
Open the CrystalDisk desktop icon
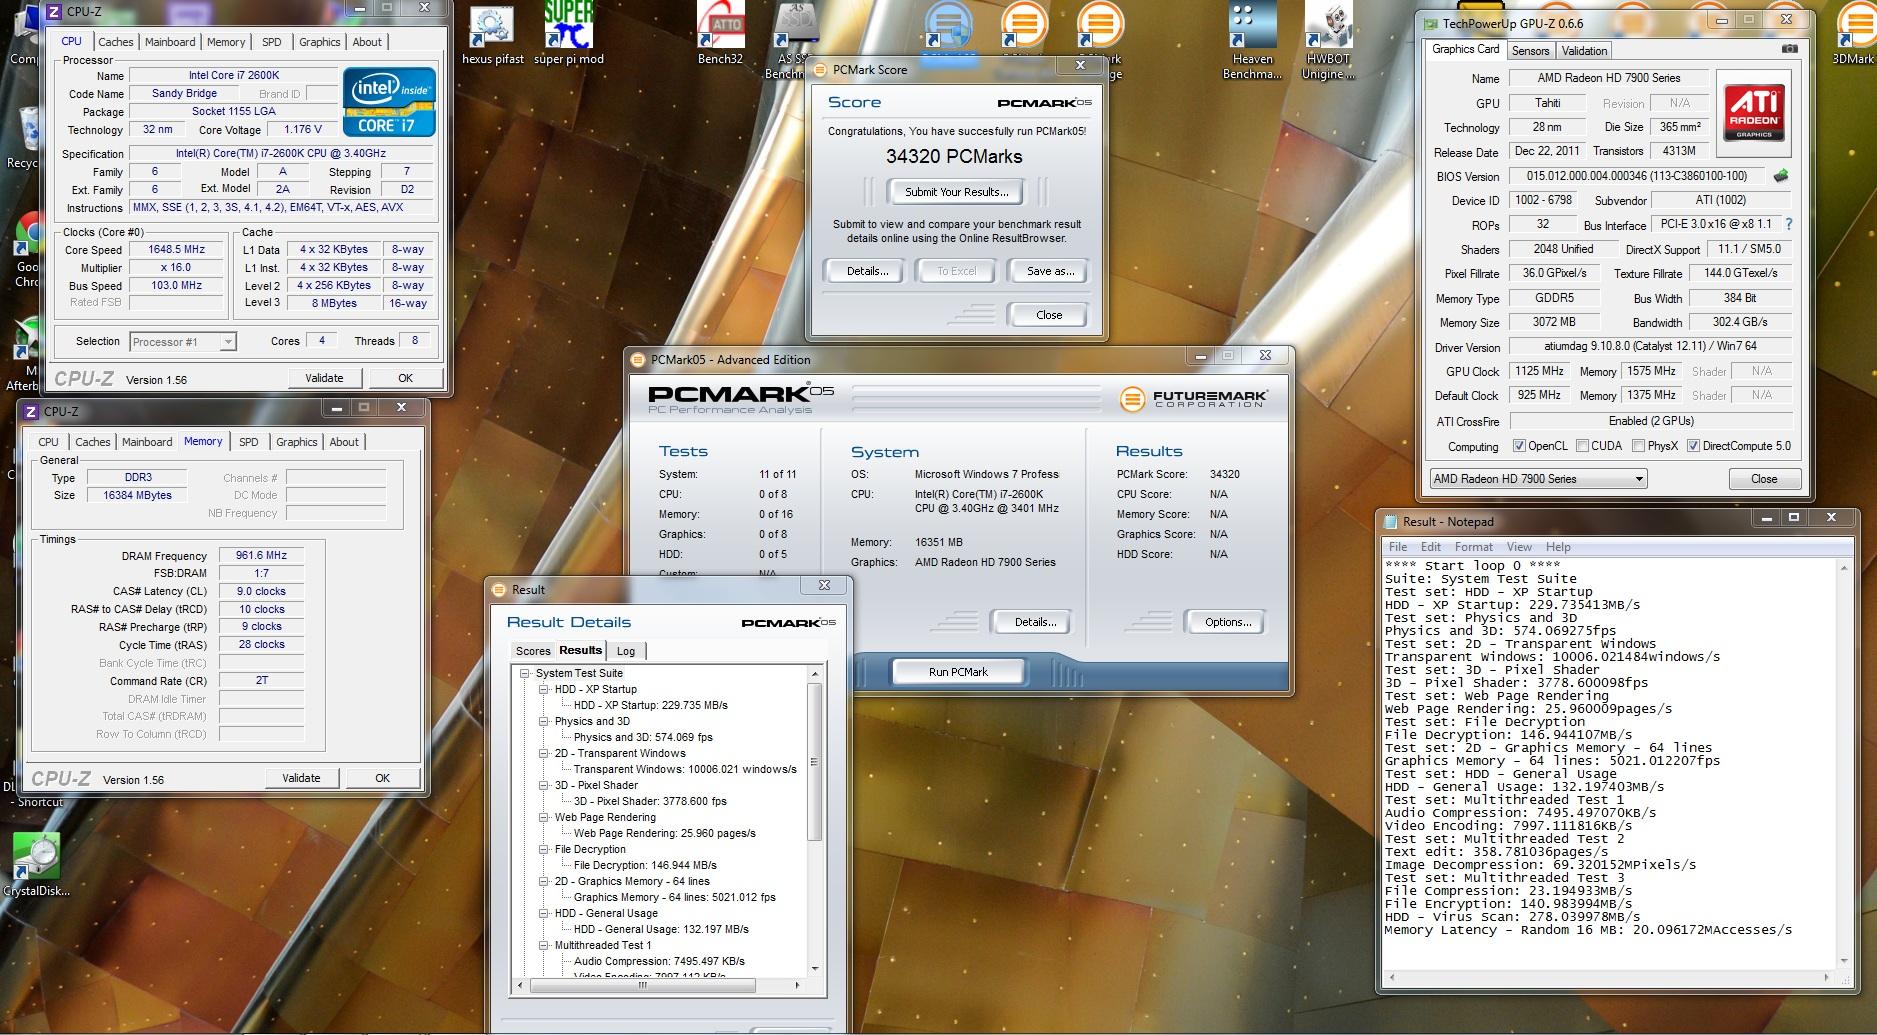[x=36, y=865]
